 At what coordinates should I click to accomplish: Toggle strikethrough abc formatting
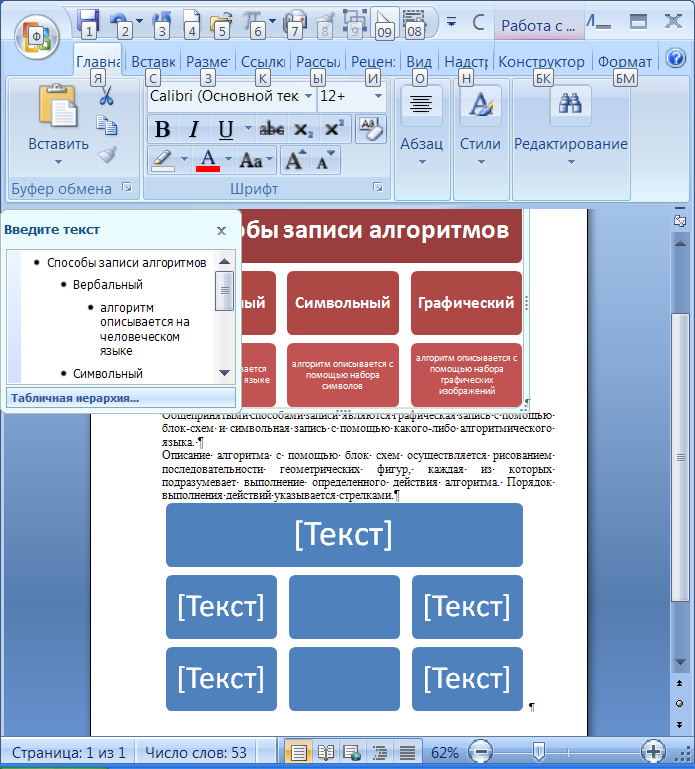pyautogui.click(x=271, y=129)
